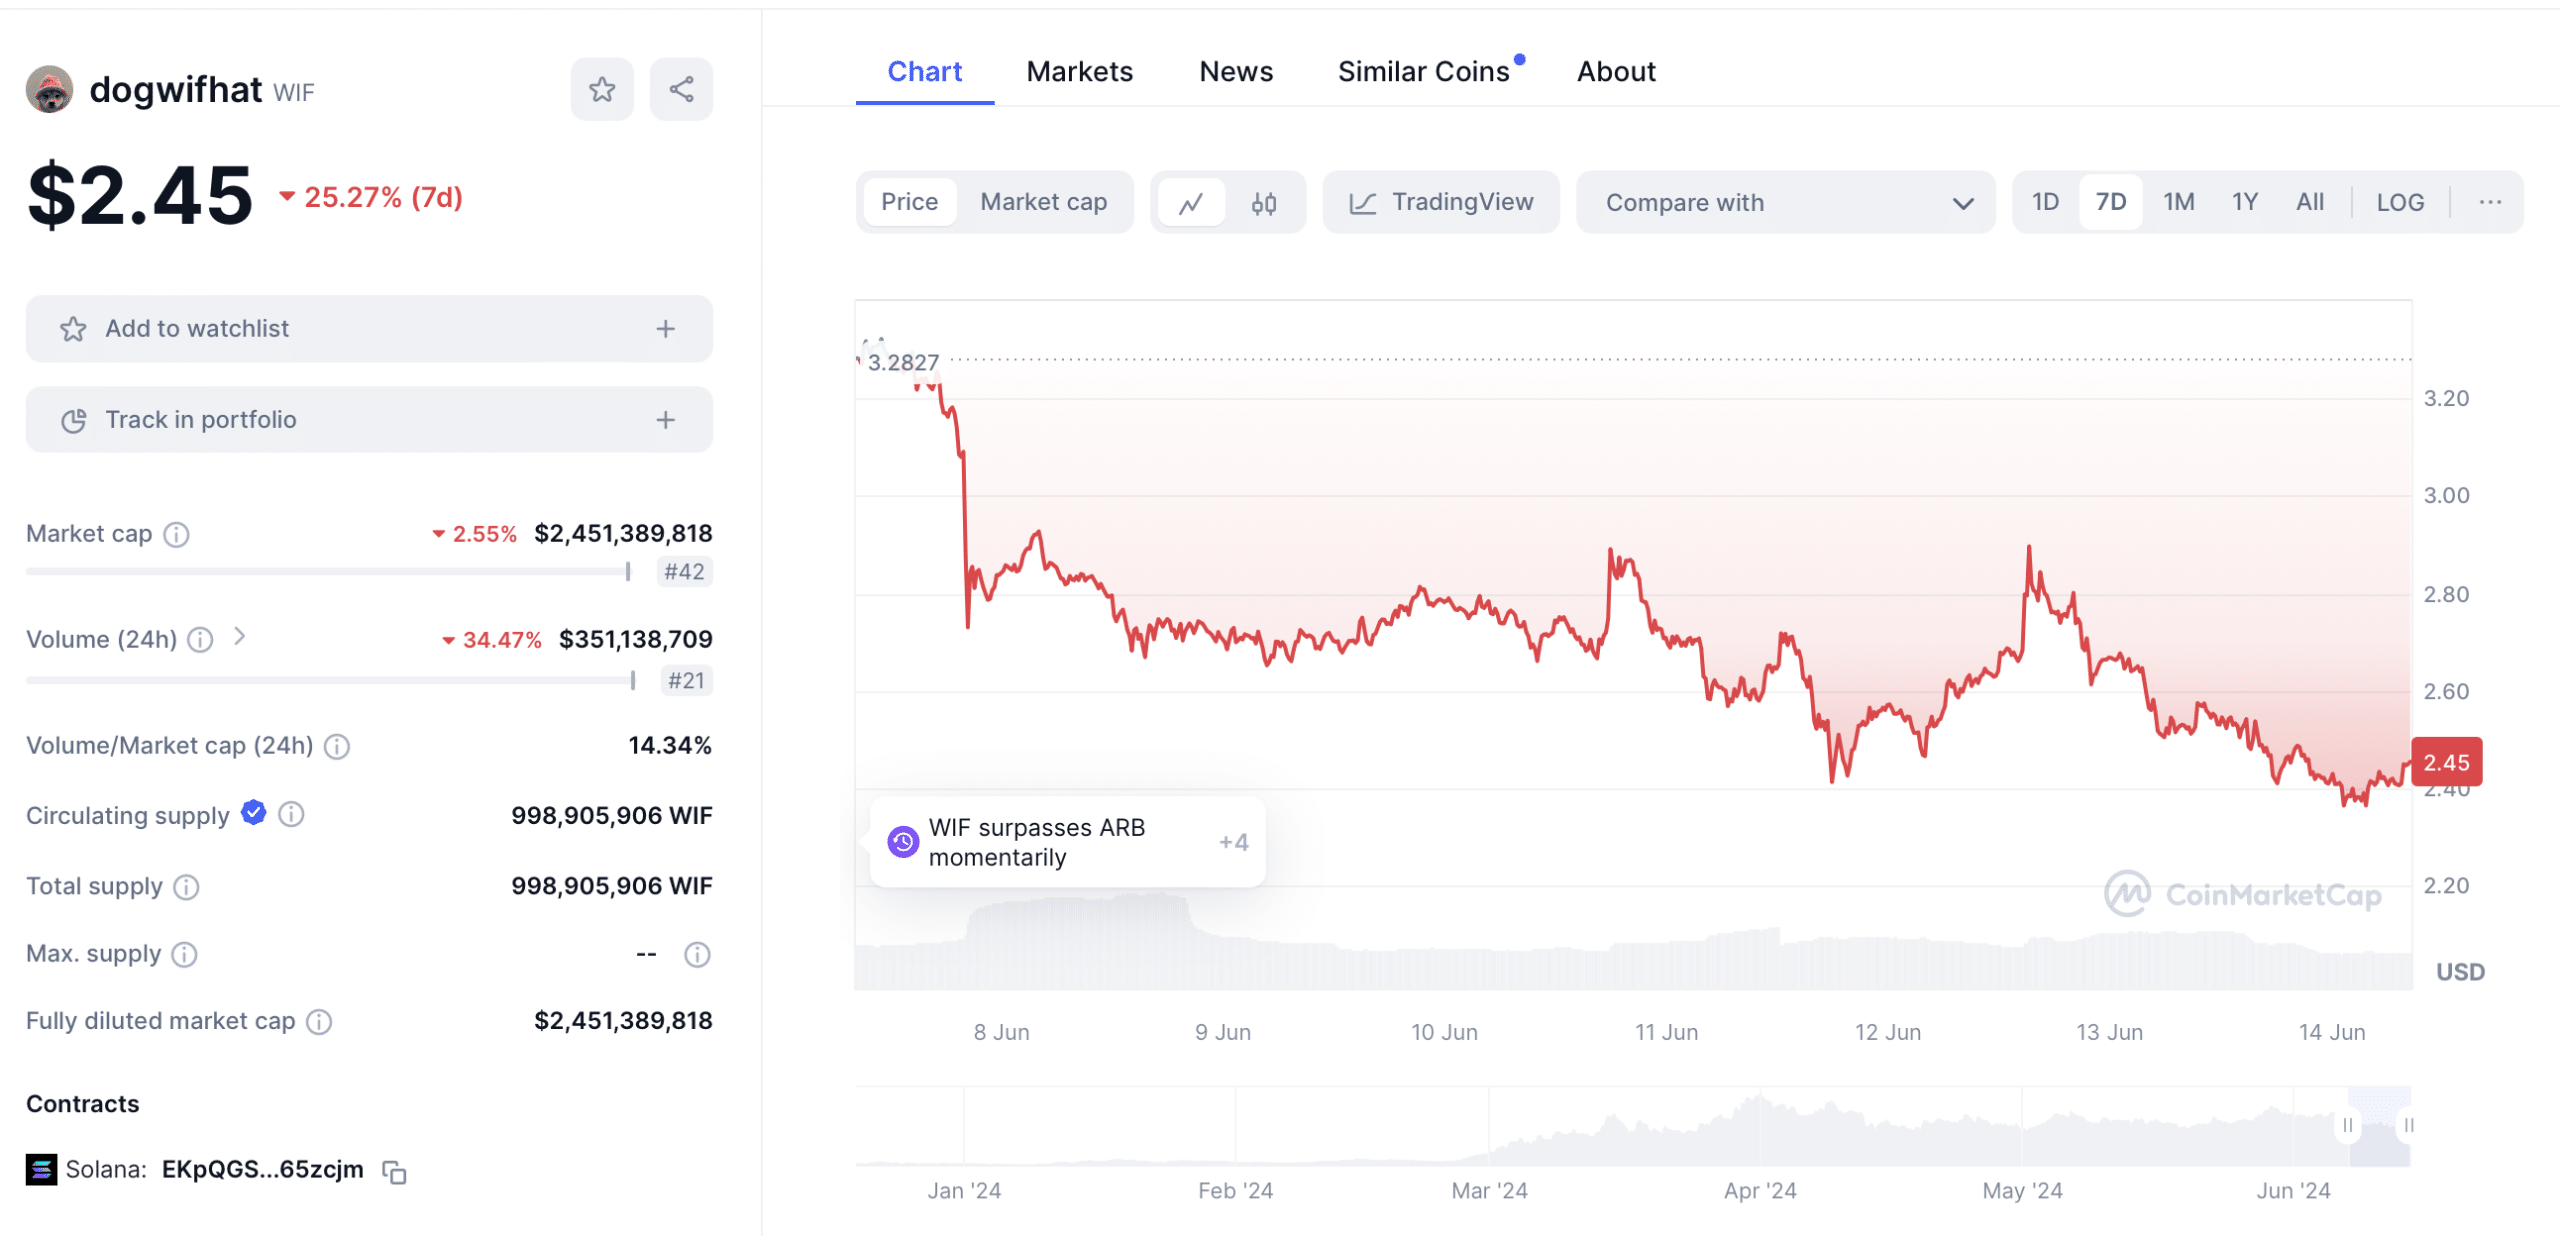Click the purple event clock icon
The width and height of the screenshot is (2560, 1236).
click(903, 842)
